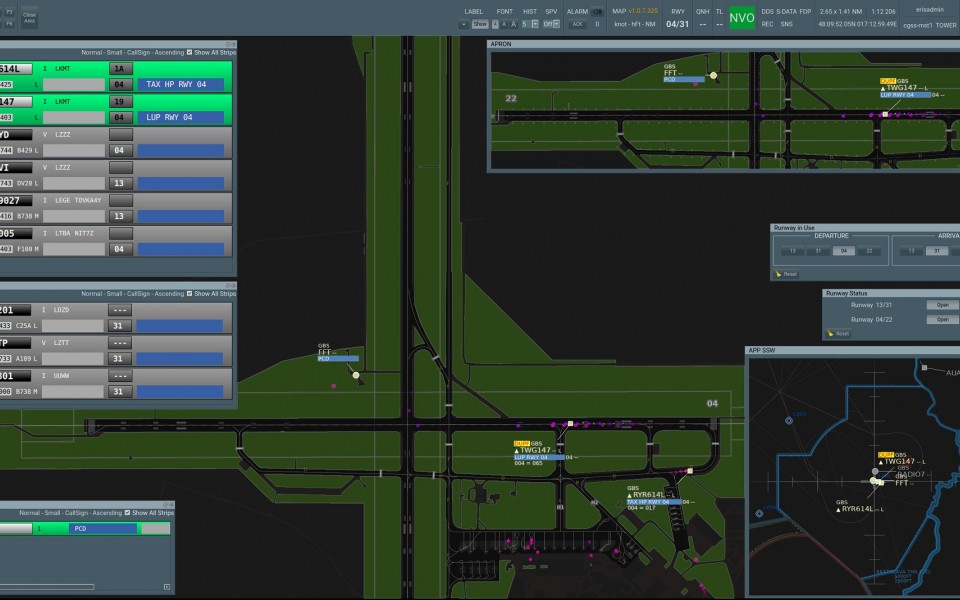Screen dimensions: 960x600
Task: Toggle the label Show button
Action: click(x=480, y=24)
